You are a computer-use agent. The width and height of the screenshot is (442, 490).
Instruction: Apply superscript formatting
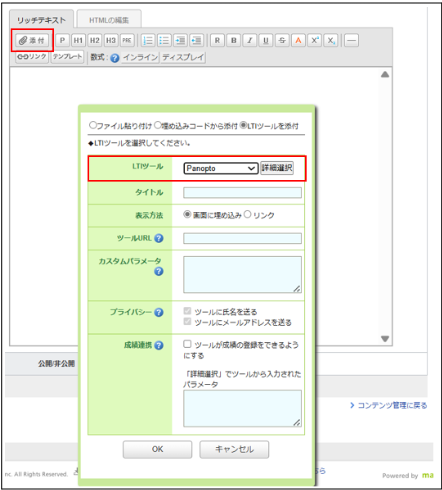[315, 40]
